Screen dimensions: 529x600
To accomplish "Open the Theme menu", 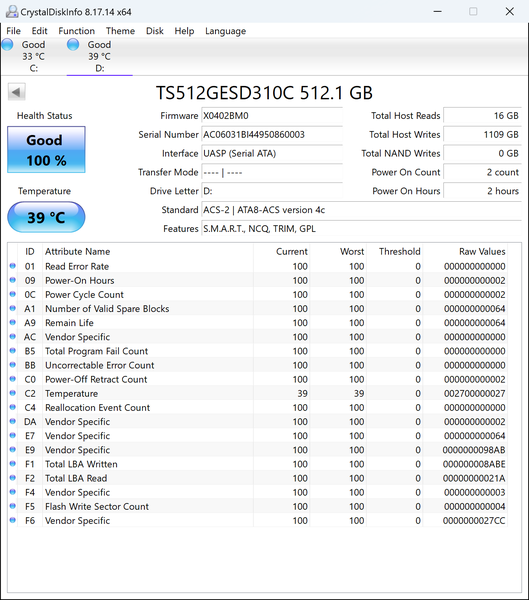I will (120, 31).
